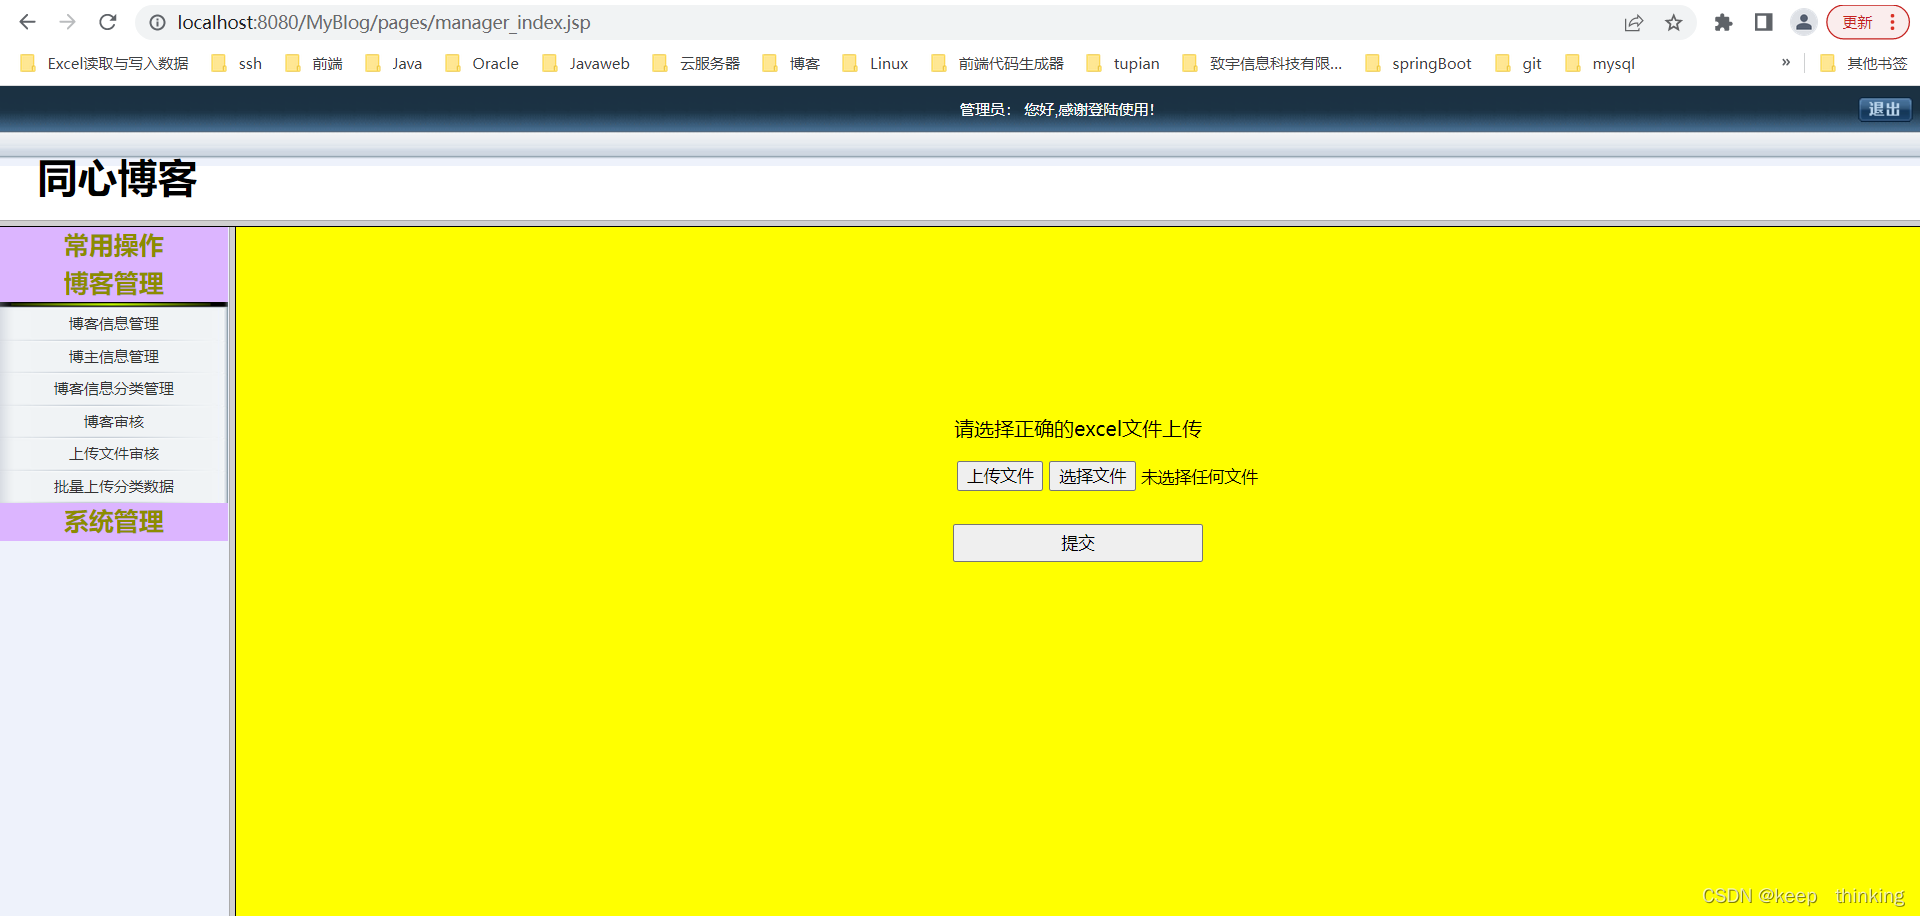This screenshot has width=1920, height=916.
Task: Open the Javaweb bookmark folder
Action: click(x=586, y=63)
